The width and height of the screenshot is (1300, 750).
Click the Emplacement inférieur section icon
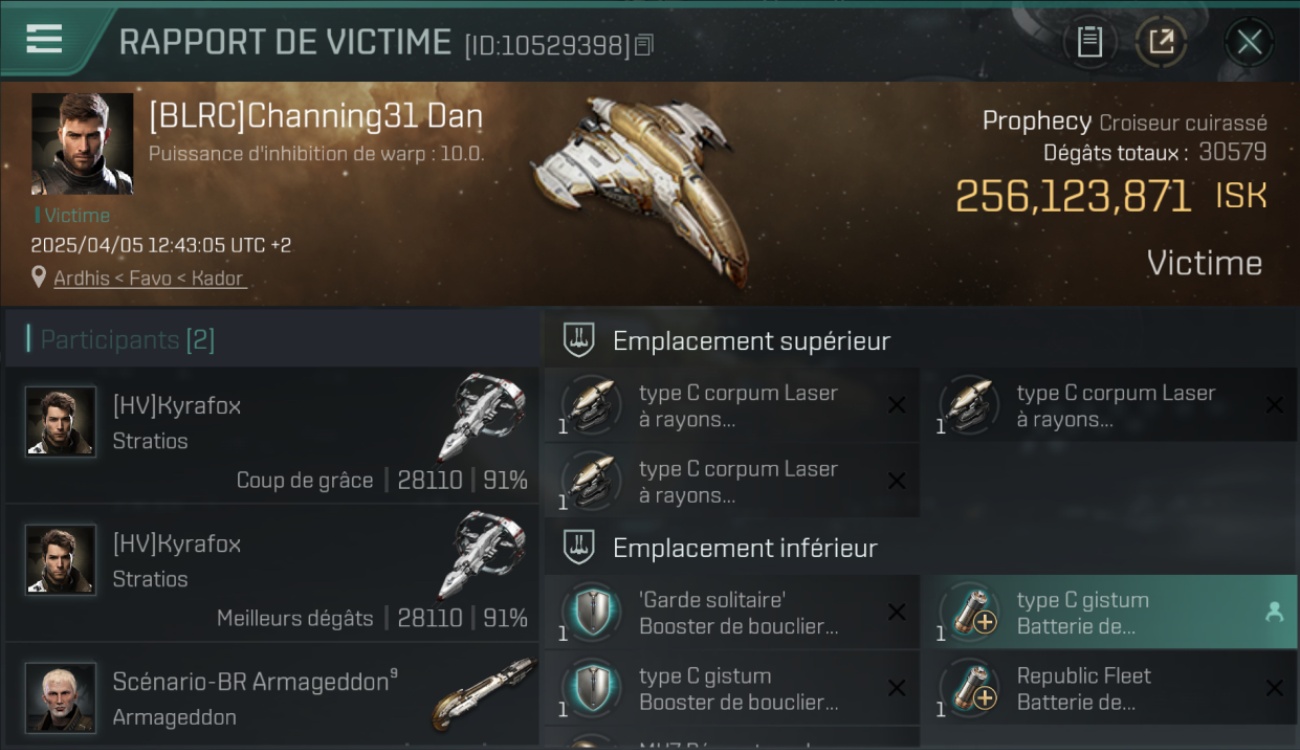[x=579, y=547]
